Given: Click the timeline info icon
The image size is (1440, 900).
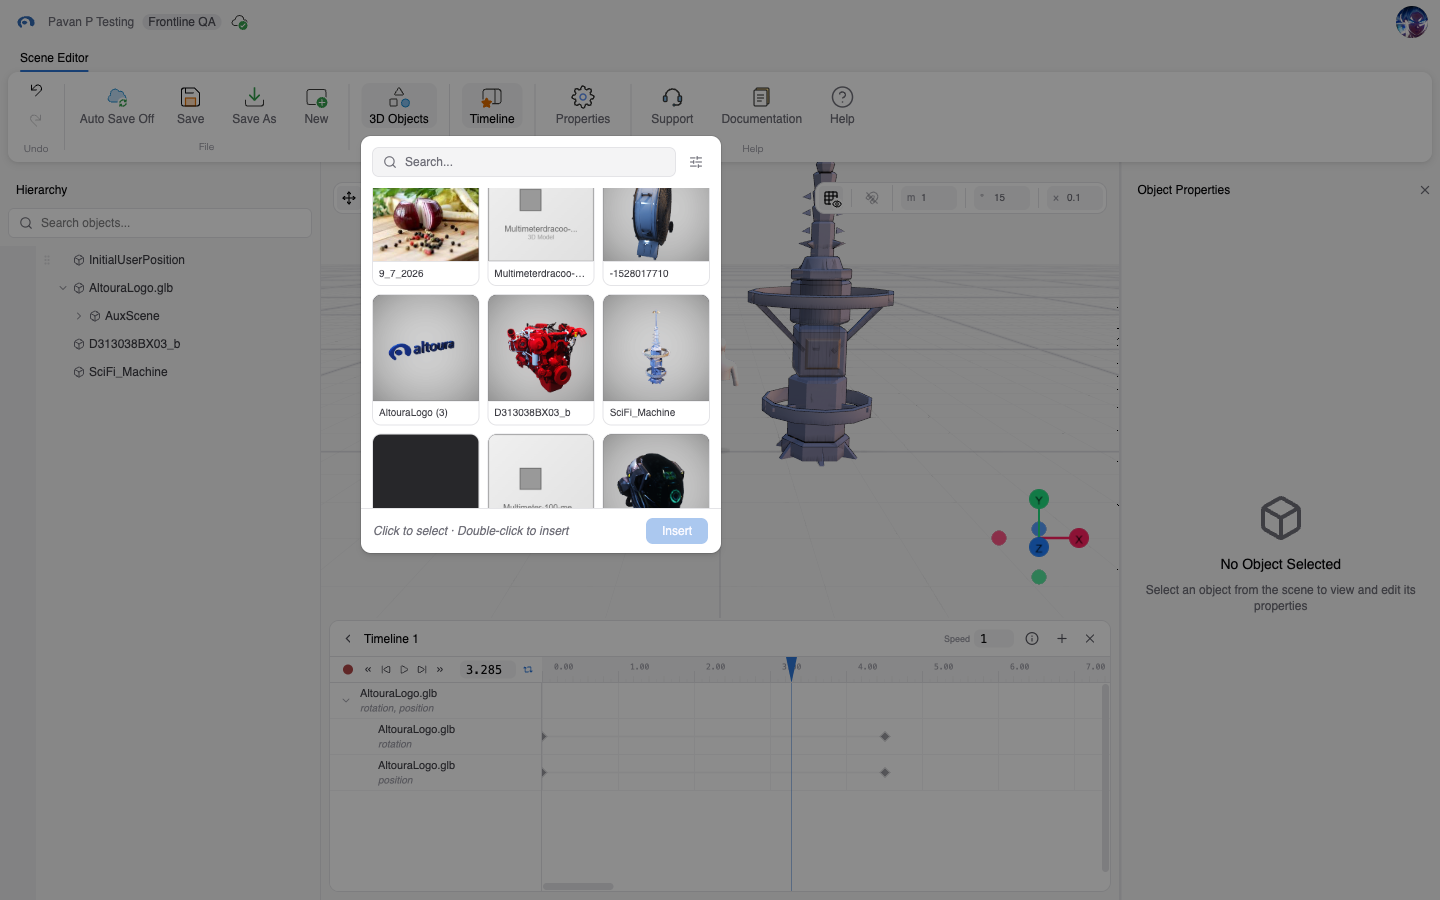Looking at the screenshot, I should tap(1032, 639).
